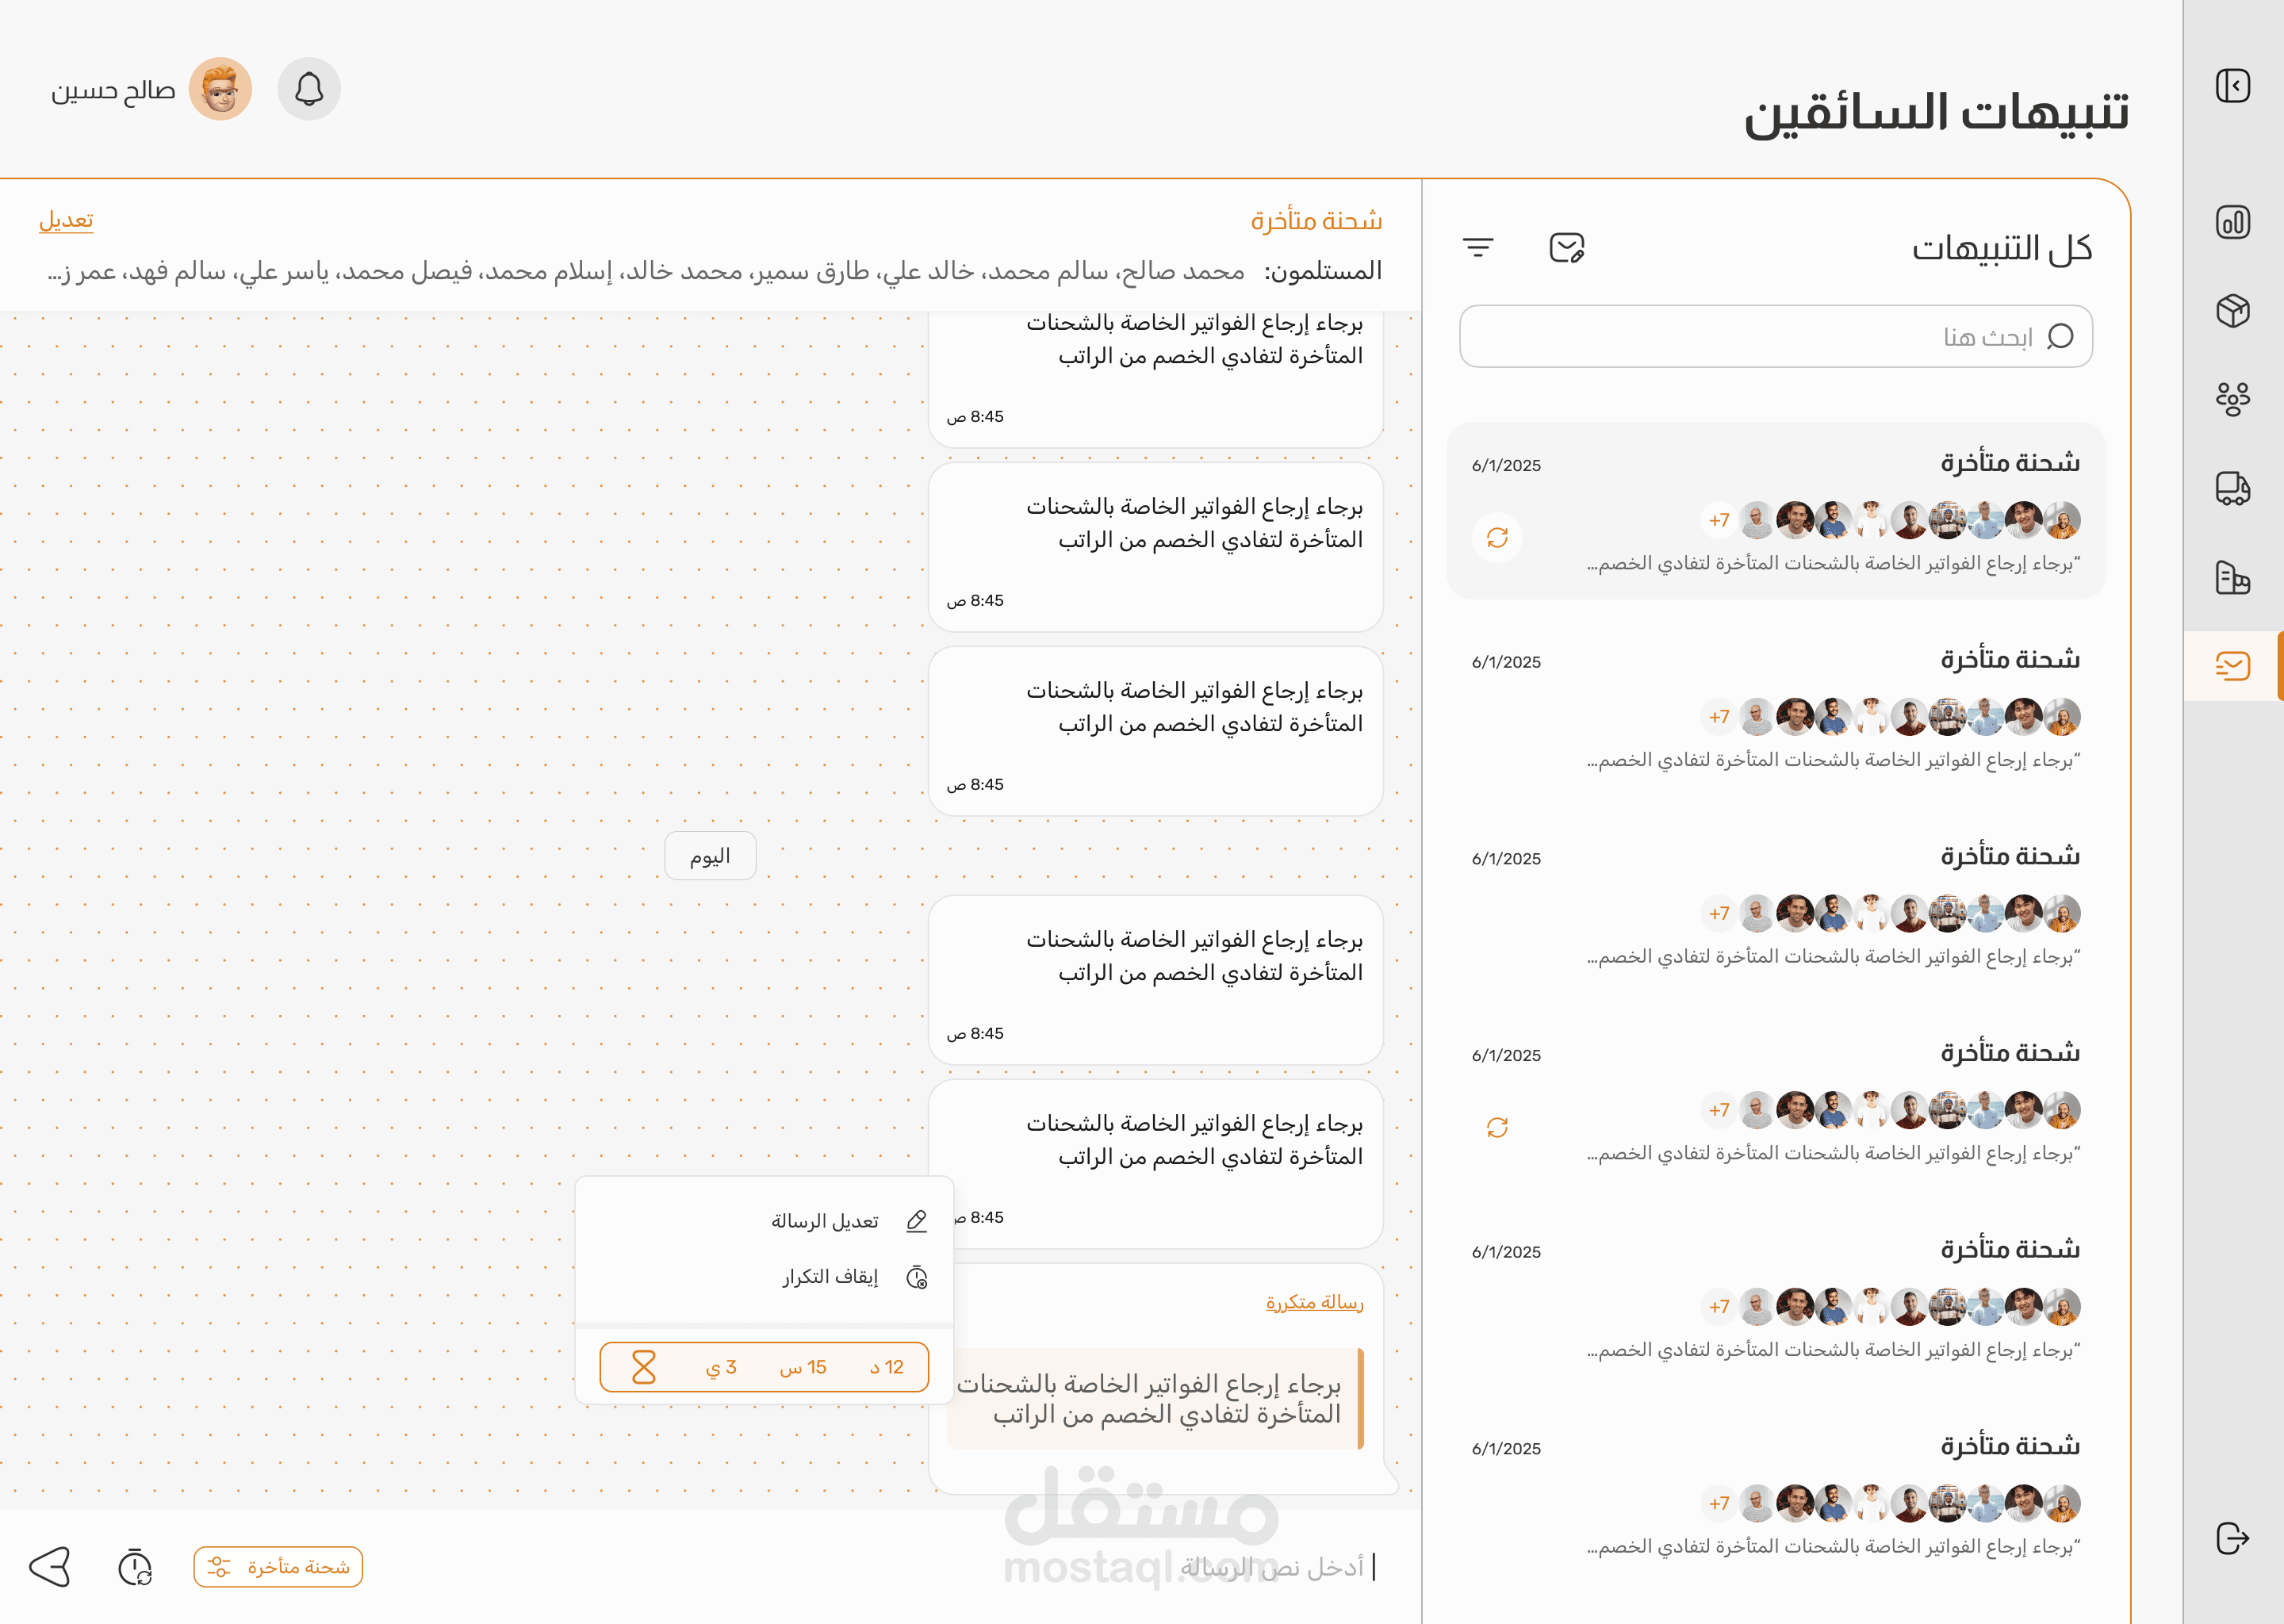Expand the +7 recipients on first alert
Screen dimensions: 2284x1624
click(1718, 520)
